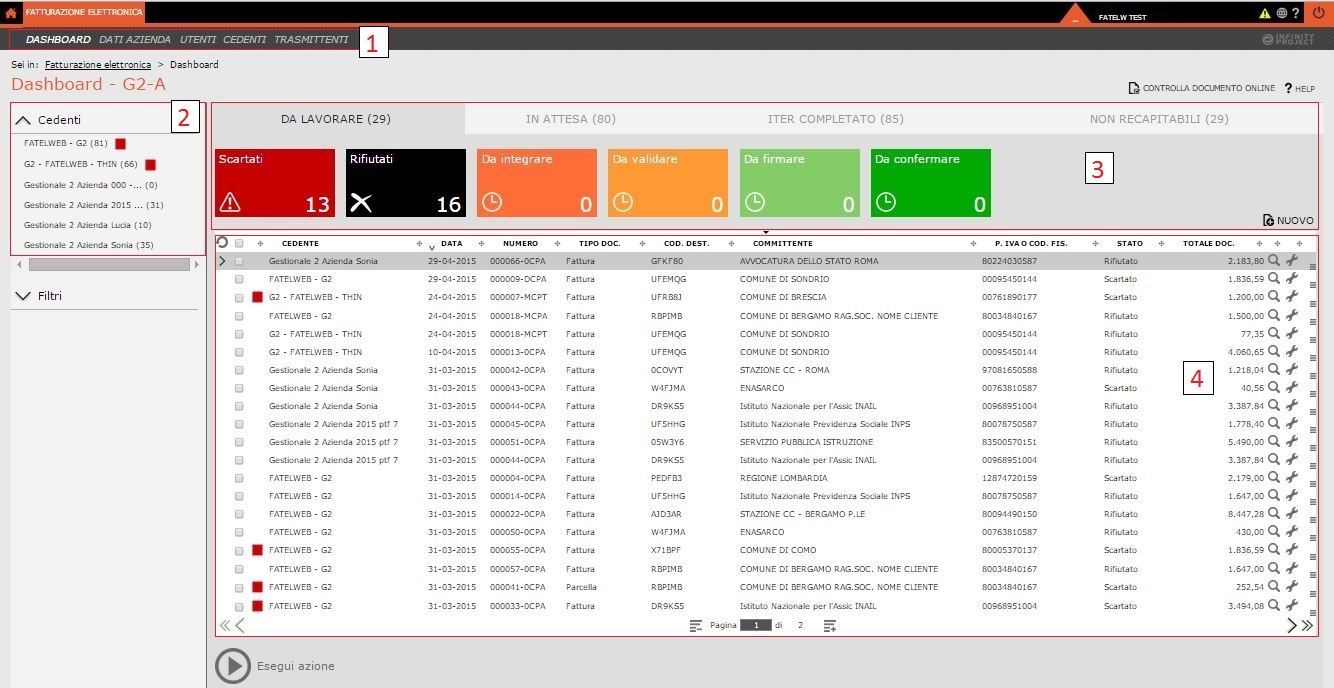The width and height of the screenshot is (1334, 688).
Task: Click wrench on the 1.218,04 total row
Action: click(x=1292, y=369)
